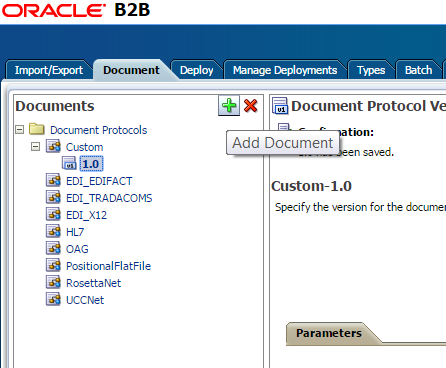
Task: Click the HL7 protocol icon
Action: click(53, 231)
